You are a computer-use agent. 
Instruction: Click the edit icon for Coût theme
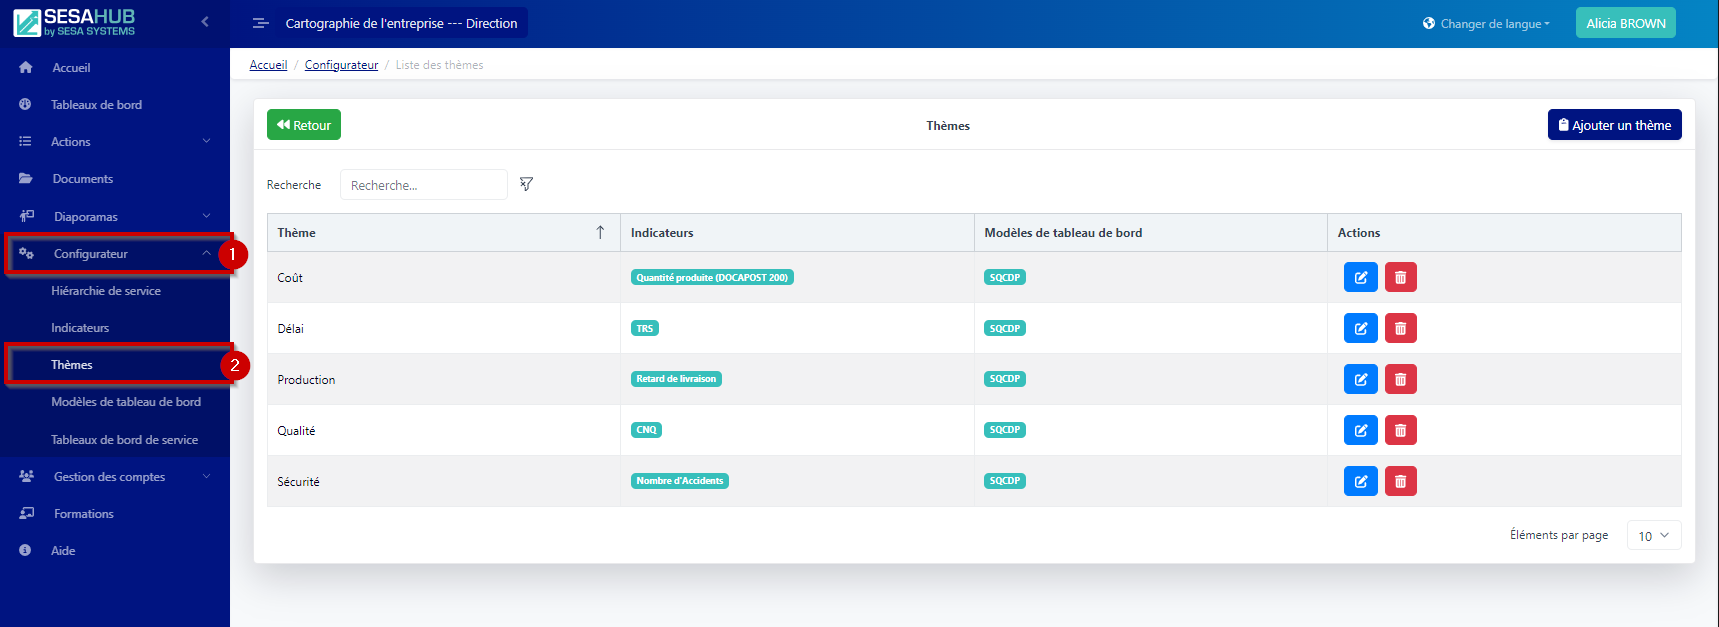(x=1360, y=277)
